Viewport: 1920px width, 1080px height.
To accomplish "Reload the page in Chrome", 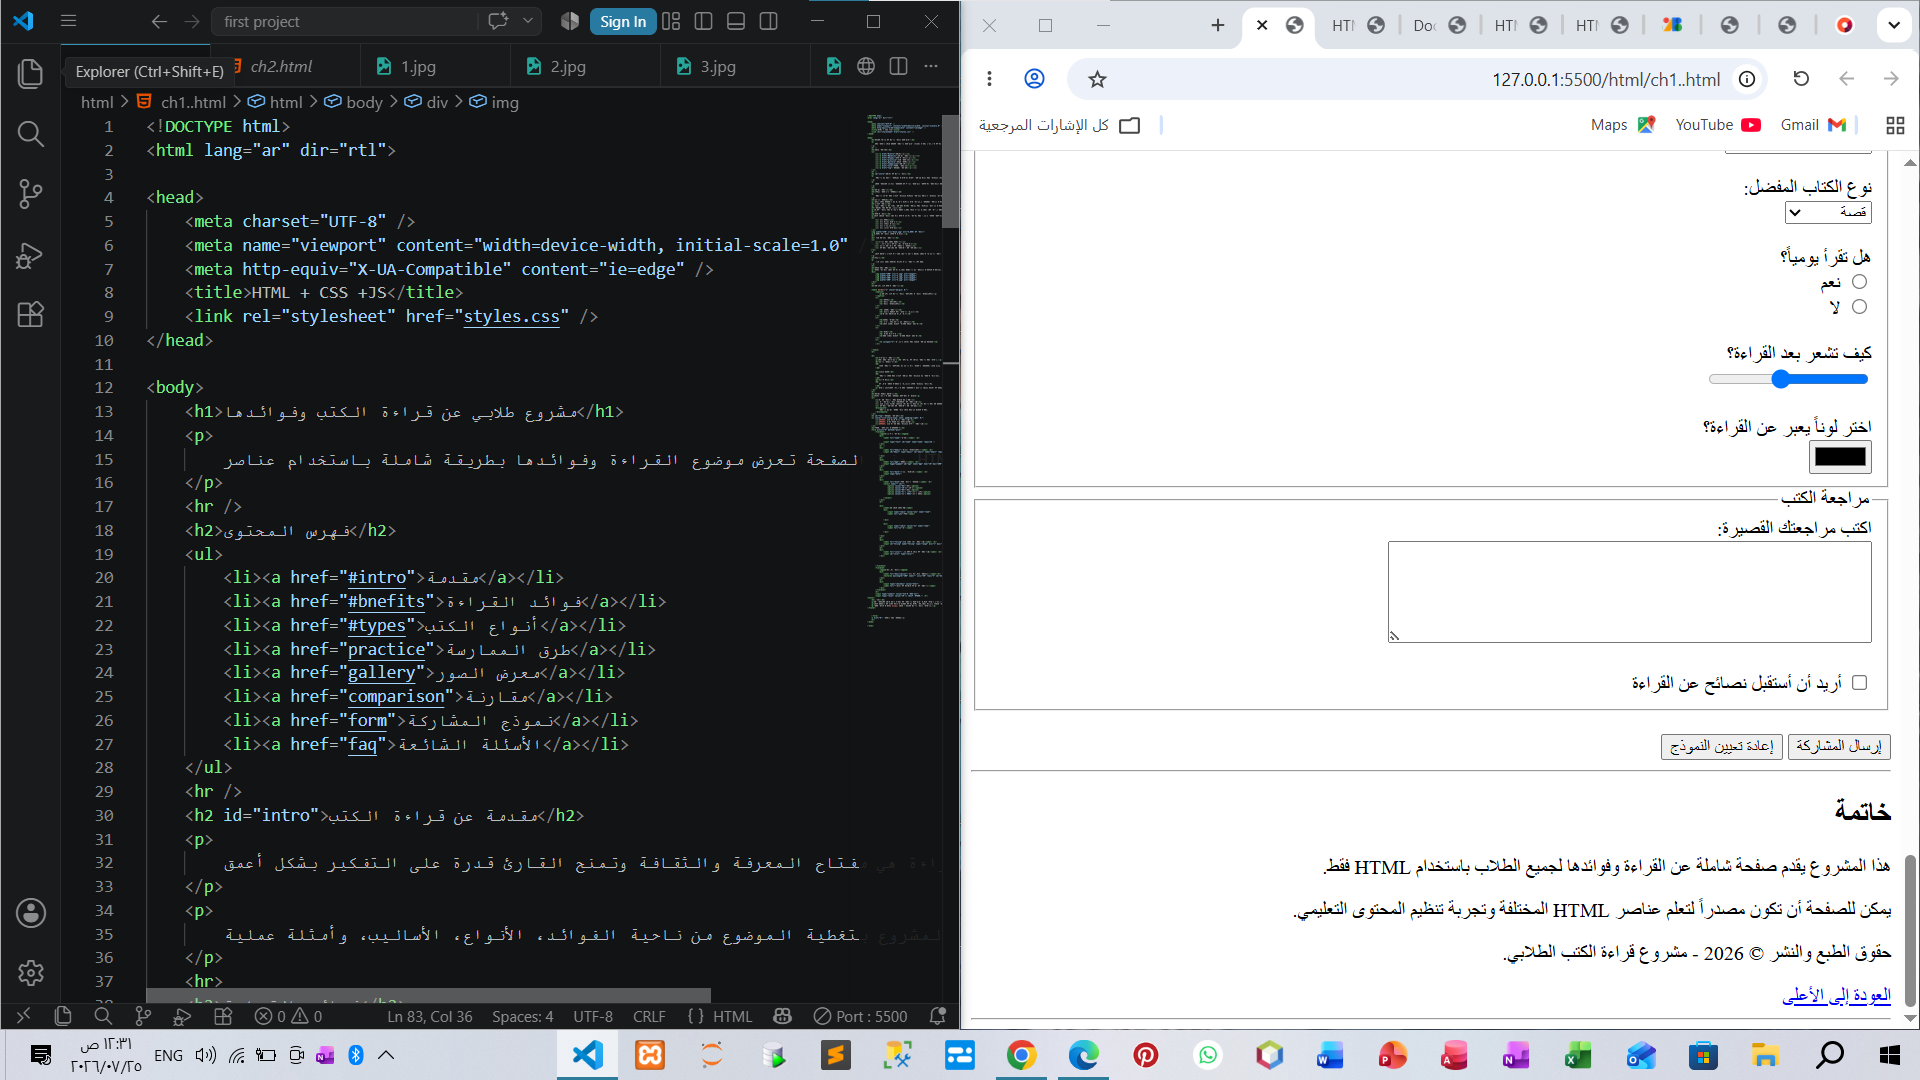I will click(x=1801, y=79).
